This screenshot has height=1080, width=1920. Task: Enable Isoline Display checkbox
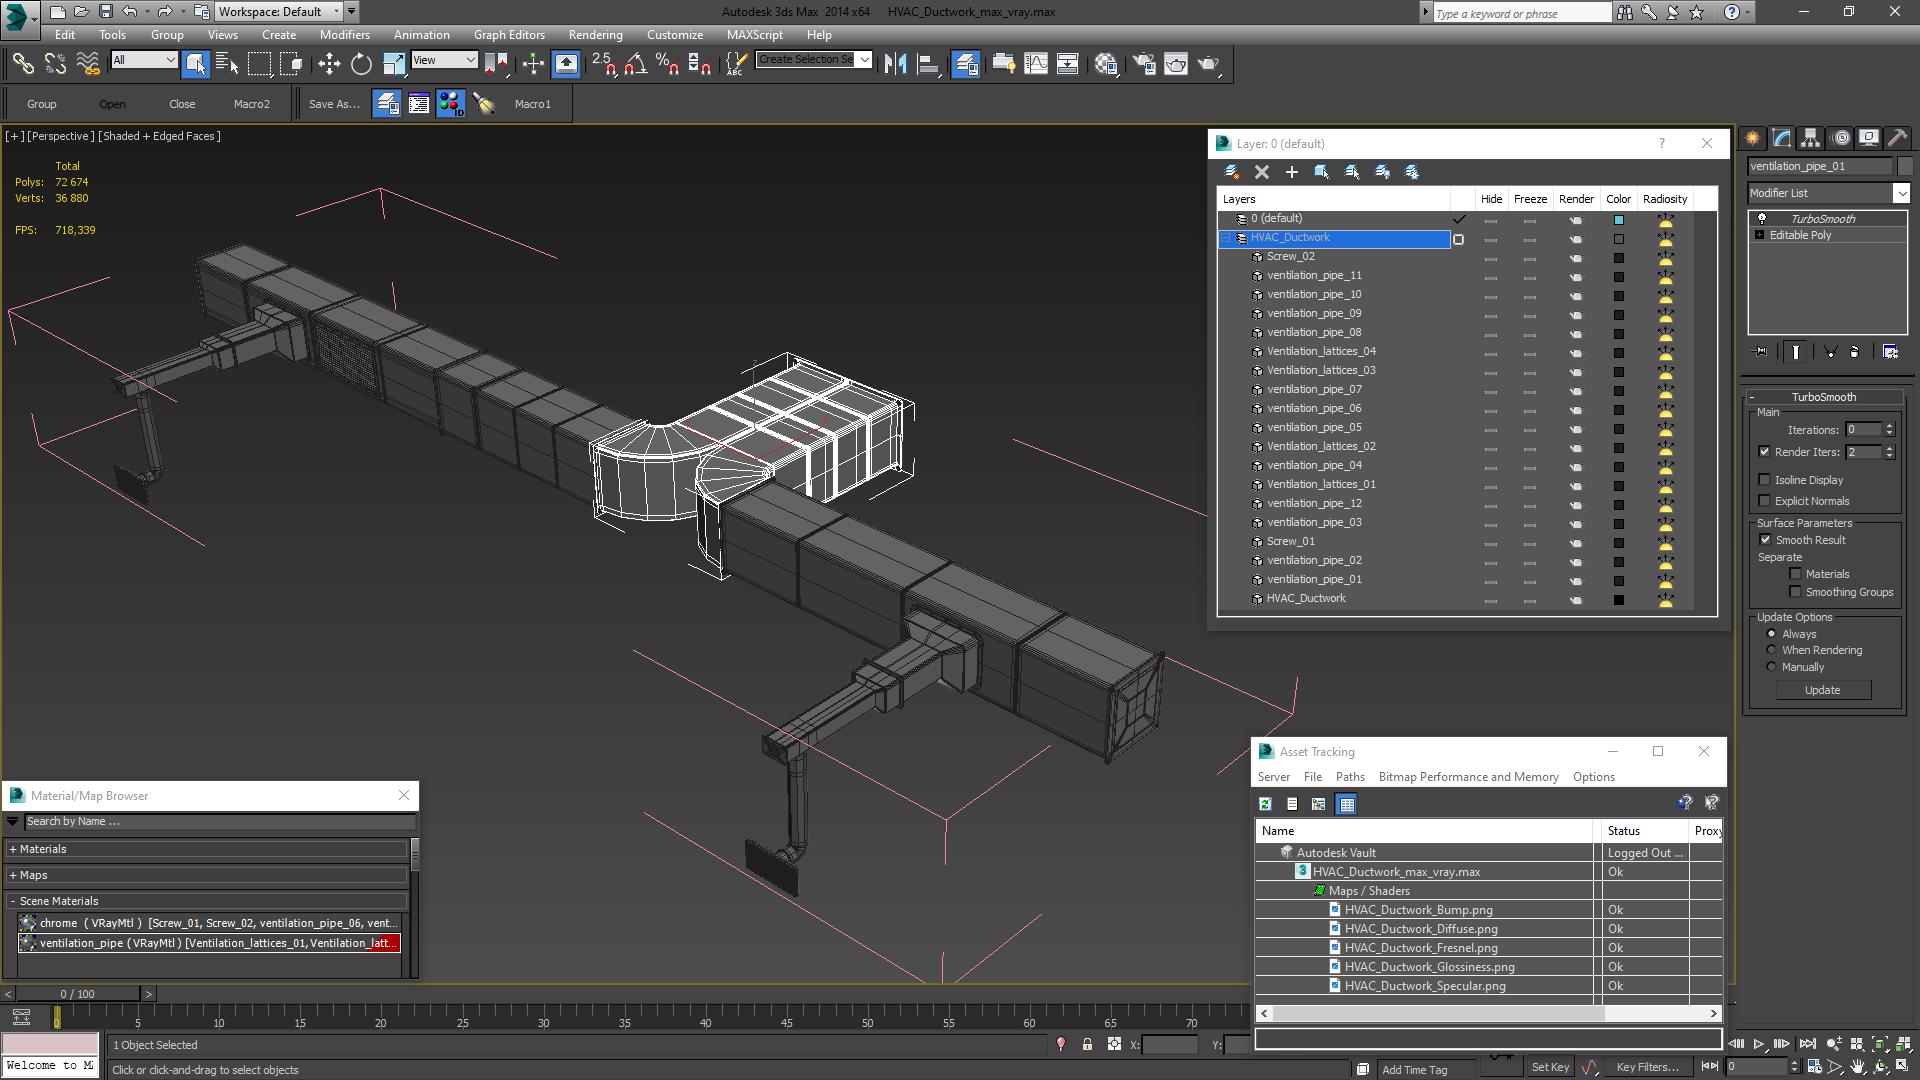(x=1765, y=480)
